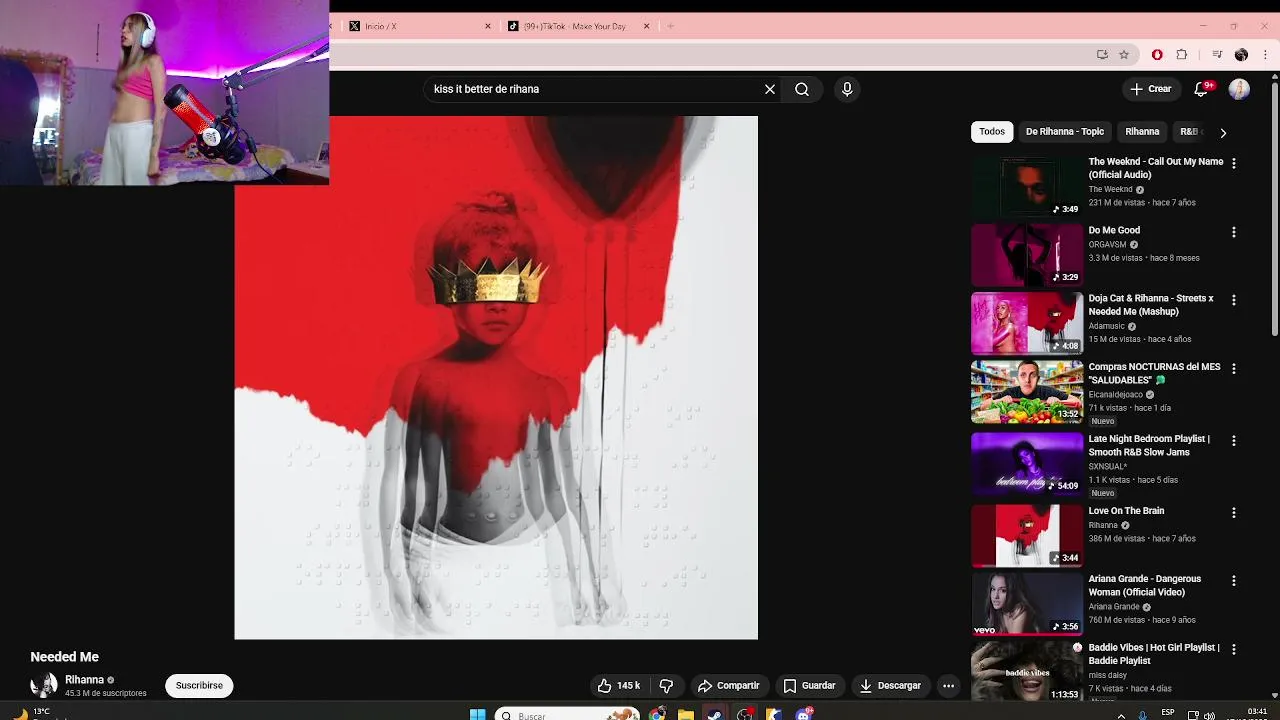Screen dimensions: 1280x720
Task: Open Rihanna channel avatar
Action: point(43,685)
